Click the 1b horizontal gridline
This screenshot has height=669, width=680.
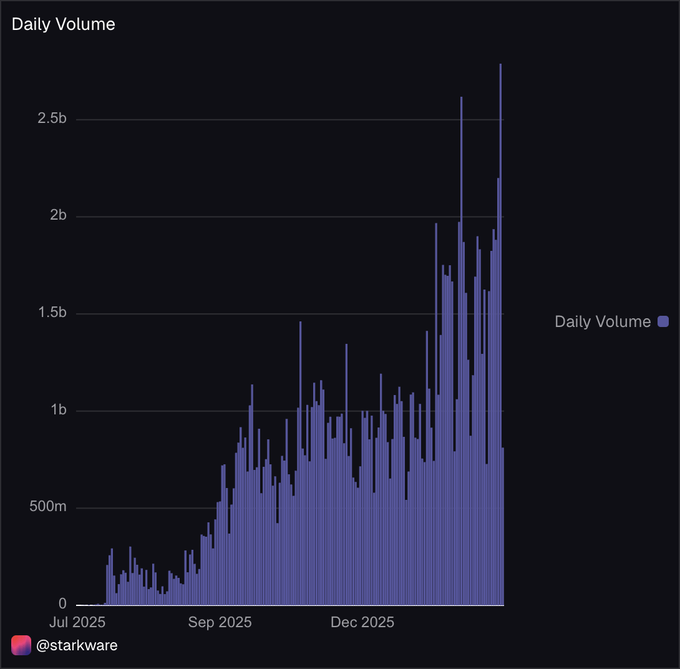coord(290,411)
